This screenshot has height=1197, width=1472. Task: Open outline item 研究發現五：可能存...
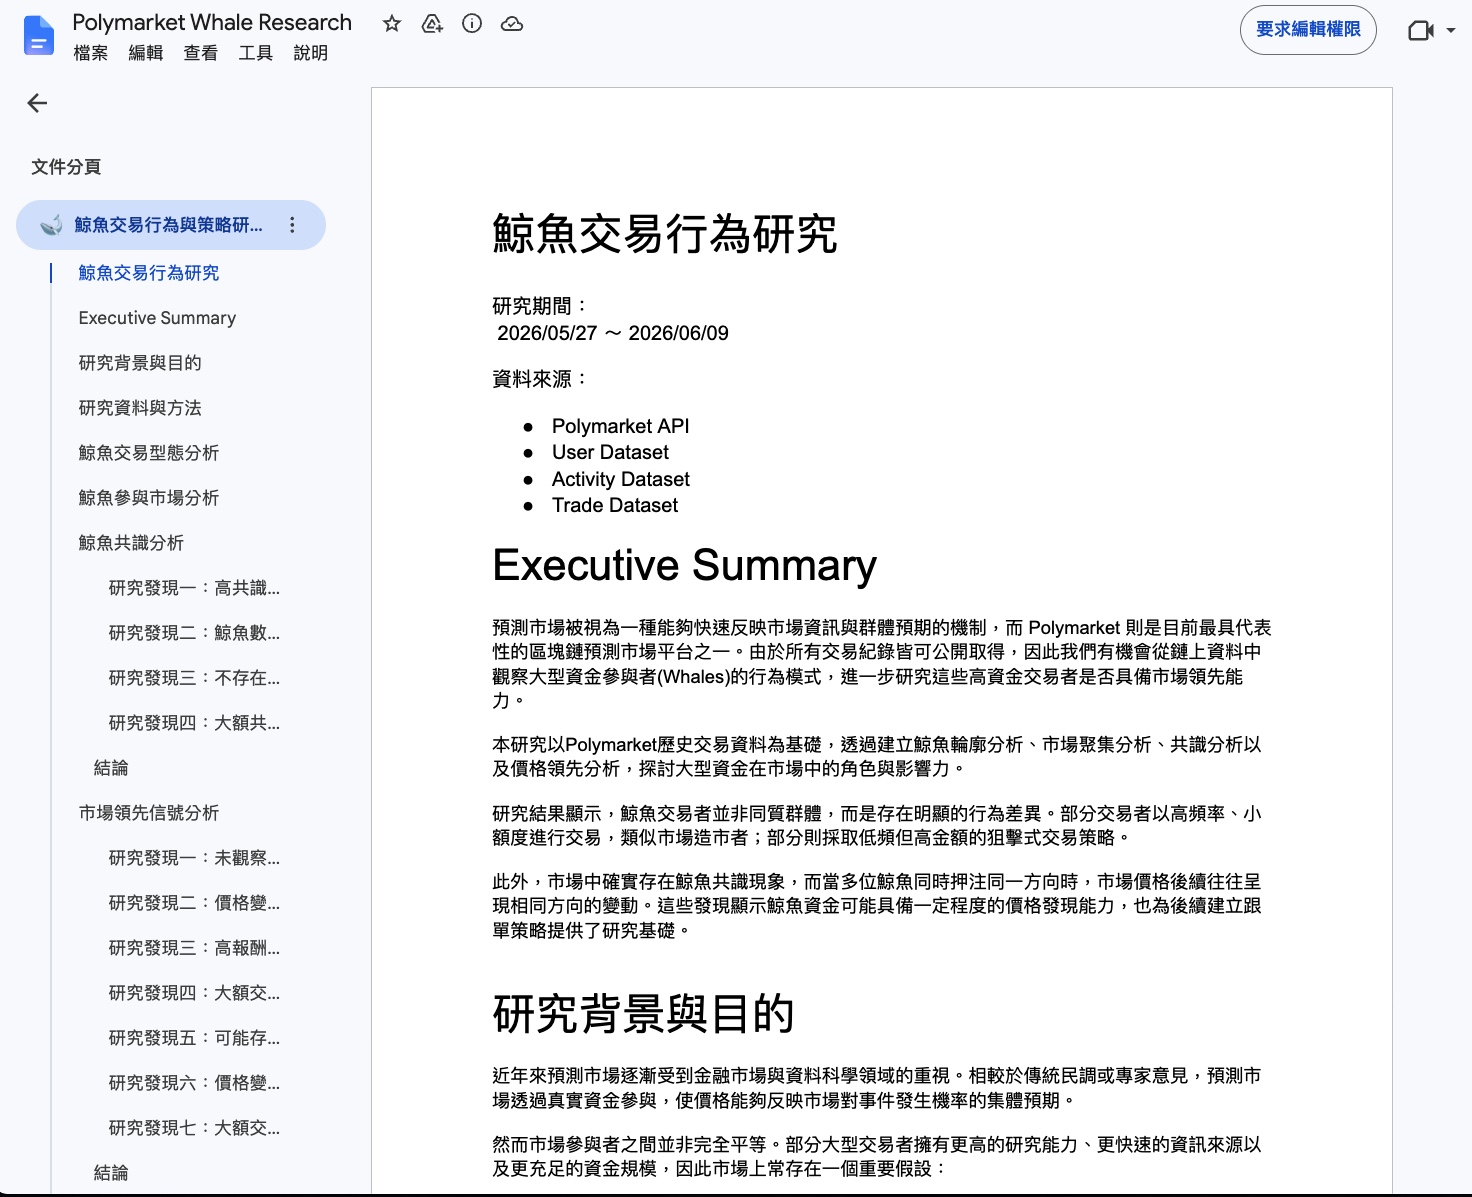(x=194, y=1038)
